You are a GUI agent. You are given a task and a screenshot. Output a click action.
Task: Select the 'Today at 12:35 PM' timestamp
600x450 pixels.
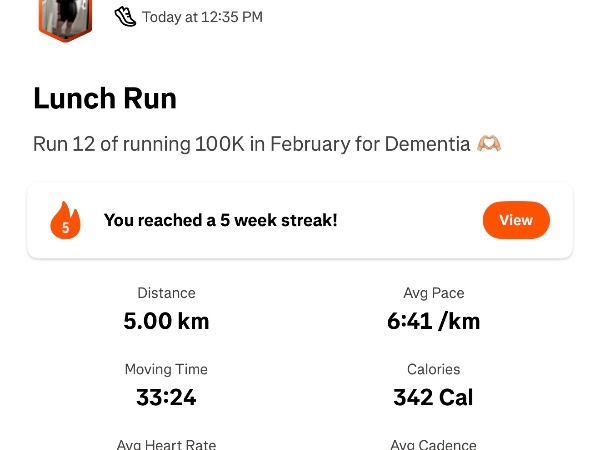click(x=202, y=17)
